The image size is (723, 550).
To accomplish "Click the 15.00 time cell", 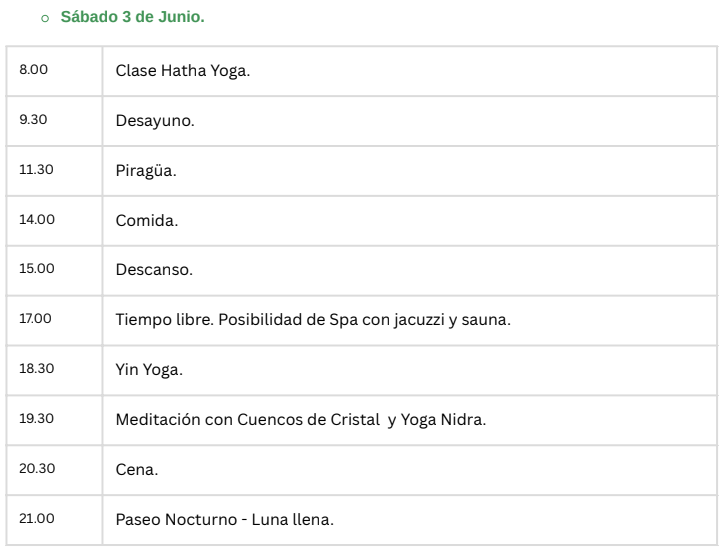I will tap(54, 270).
